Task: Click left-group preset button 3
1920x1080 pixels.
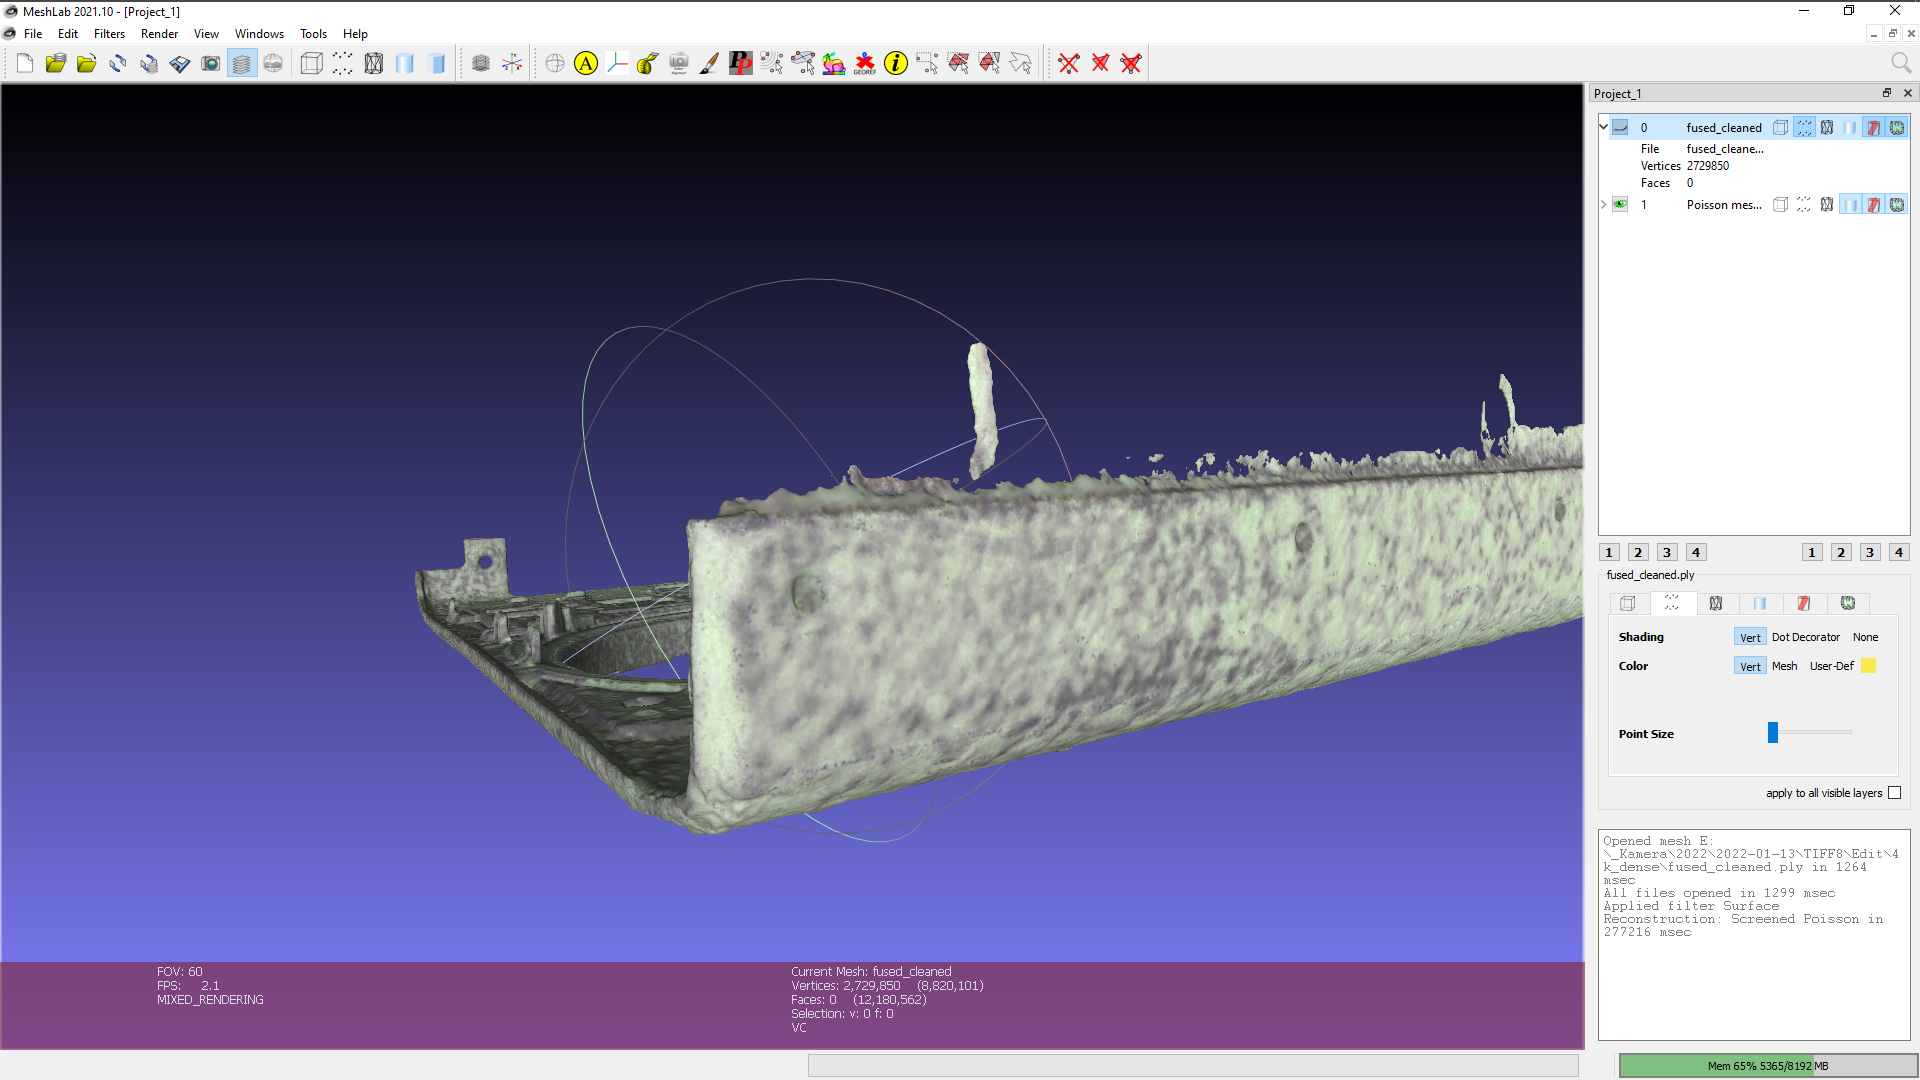Action: (x=1667, y=552)
